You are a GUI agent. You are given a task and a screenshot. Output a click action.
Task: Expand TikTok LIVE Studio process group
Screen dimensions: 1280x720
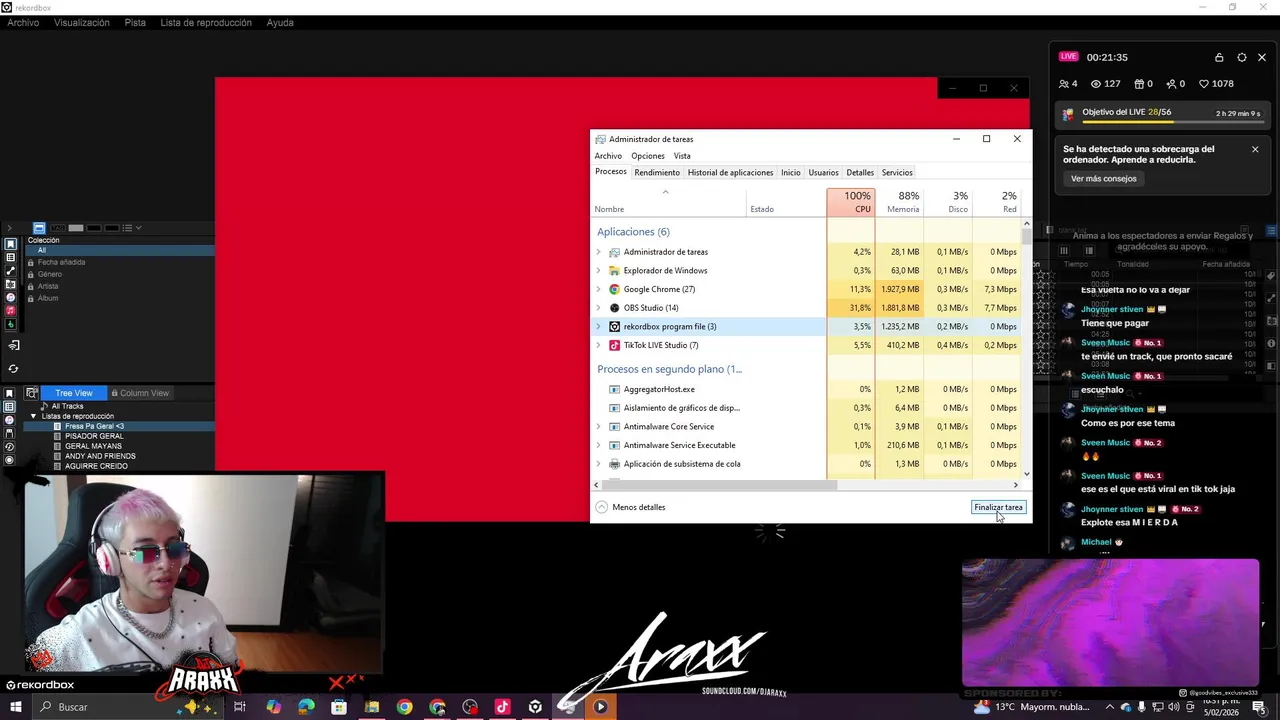click(599, 345)
